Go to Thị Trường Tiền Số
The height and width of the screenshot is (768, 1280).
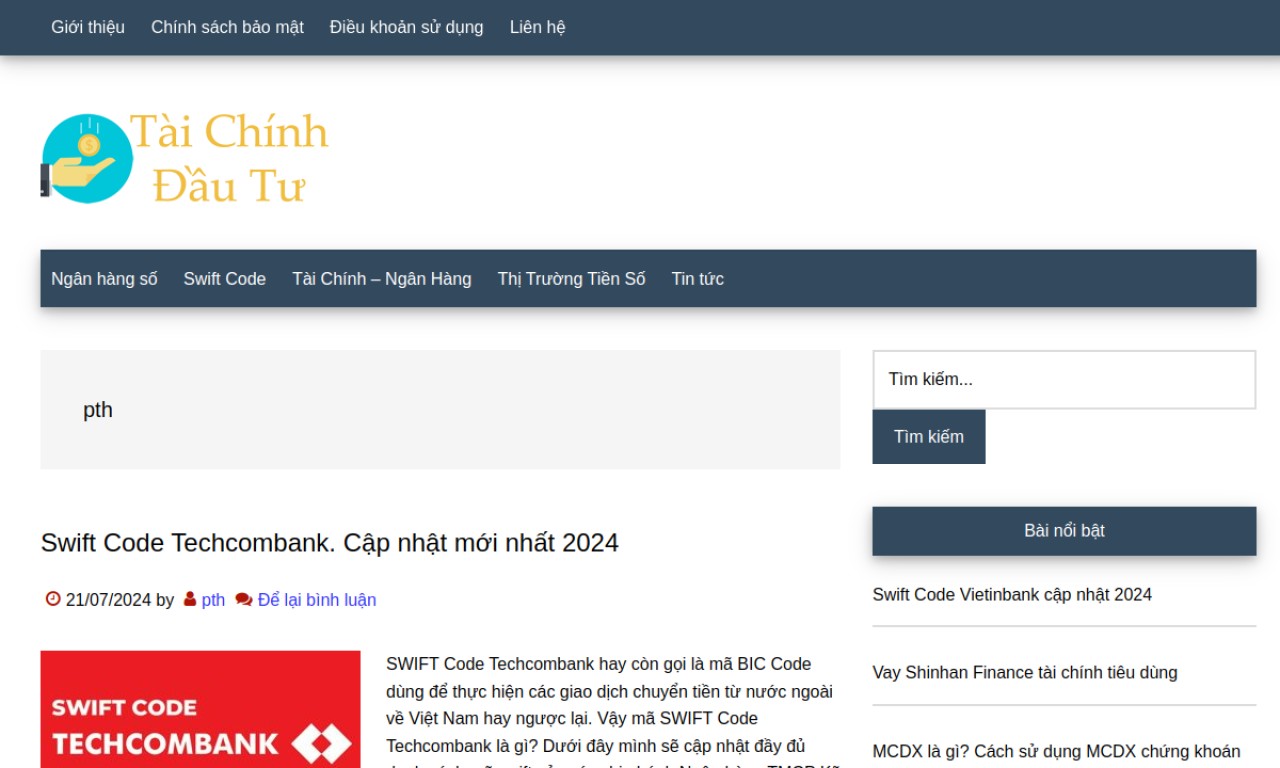click(x=572, y=279)
